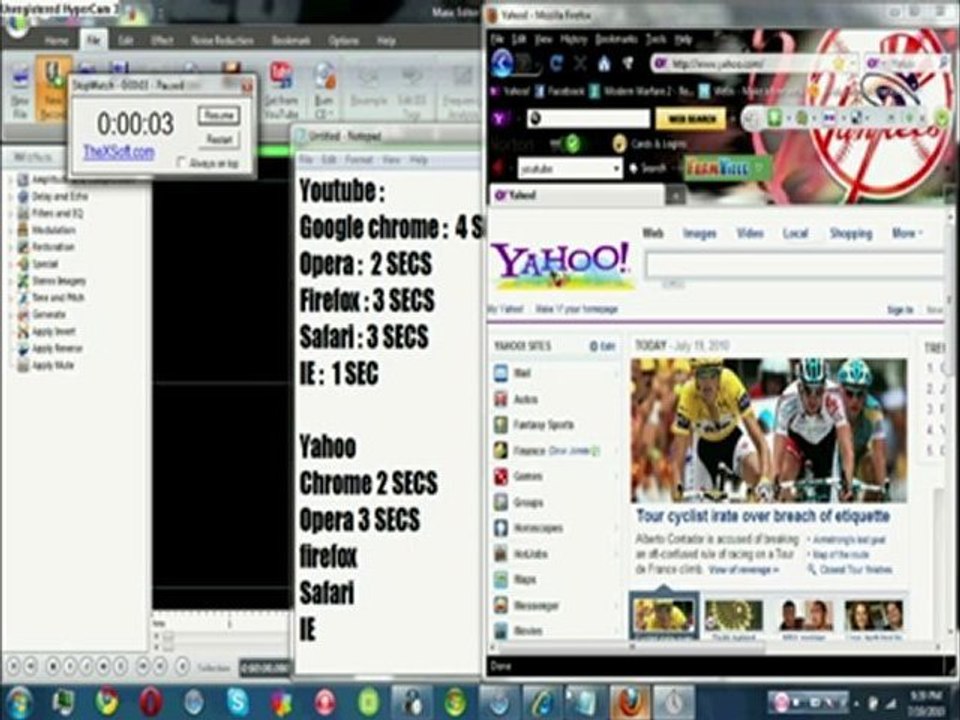Click the Sign In link on Yahoo

coord(900,310)
